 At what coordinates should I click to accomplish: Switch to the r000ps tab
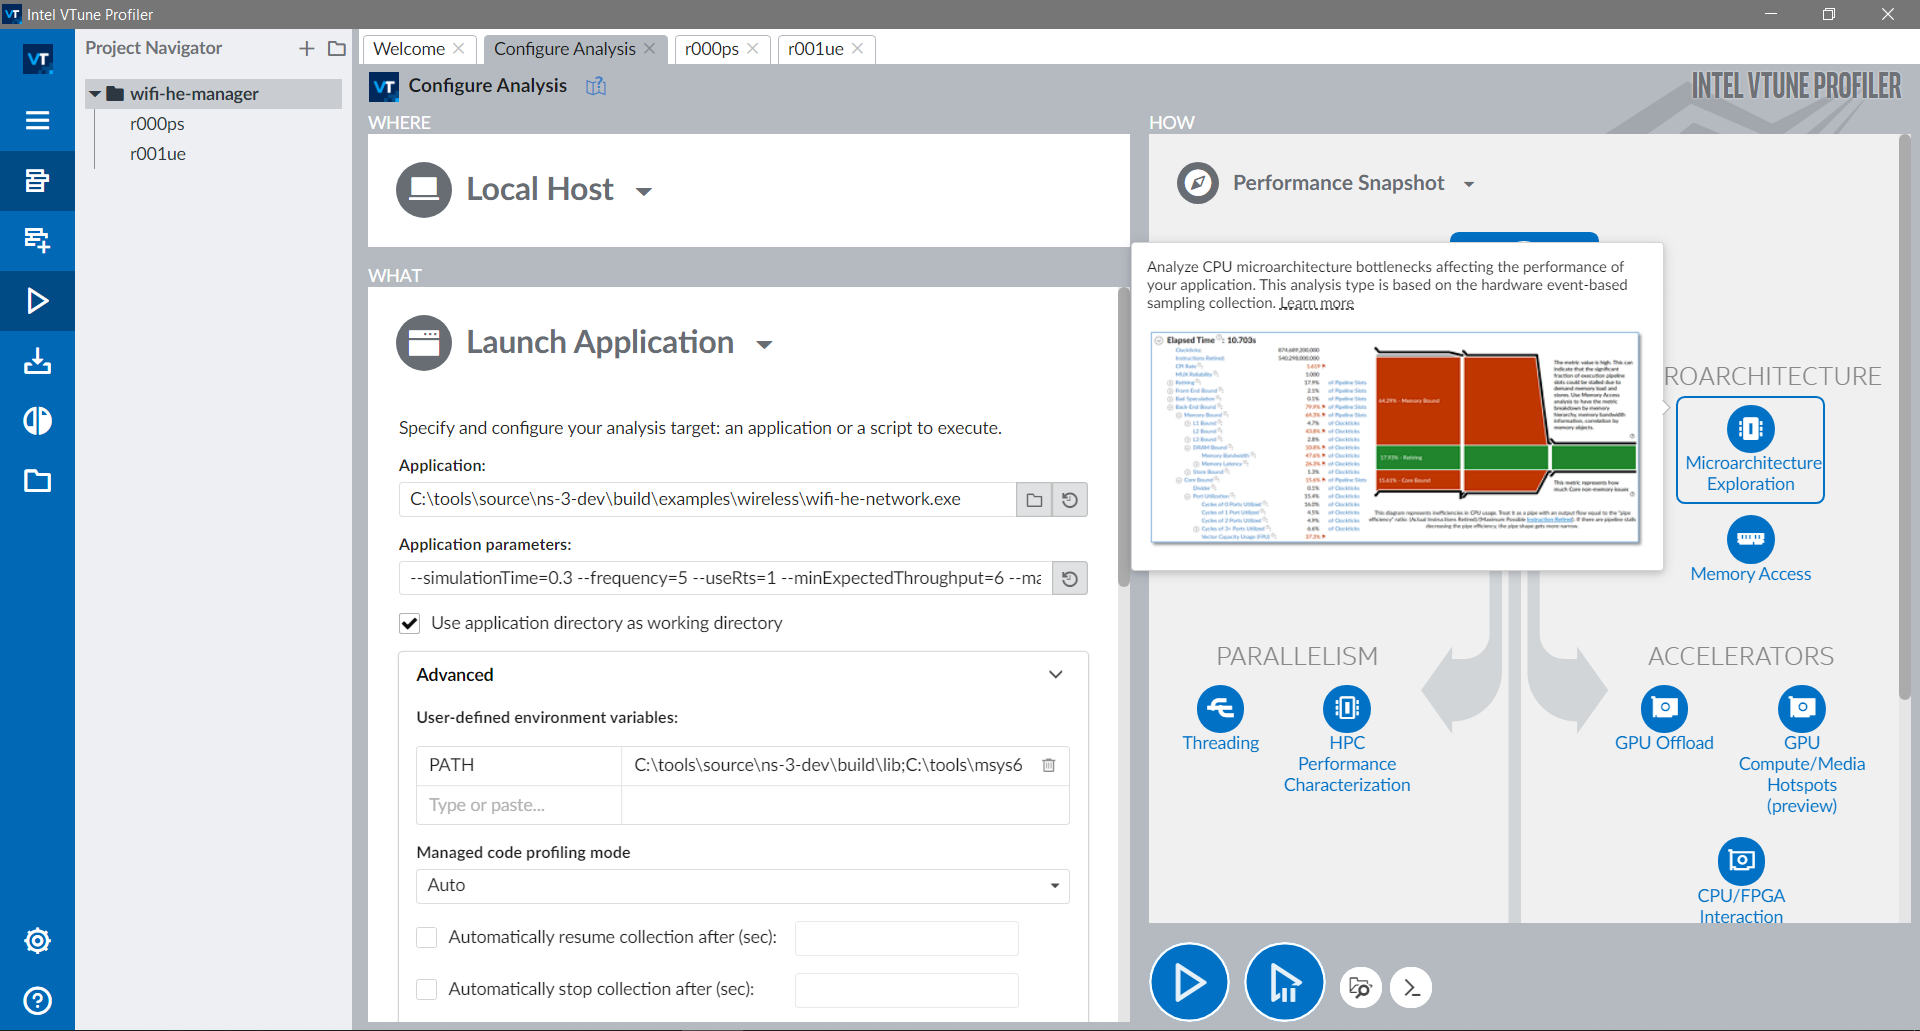click(x=711, y=49)
